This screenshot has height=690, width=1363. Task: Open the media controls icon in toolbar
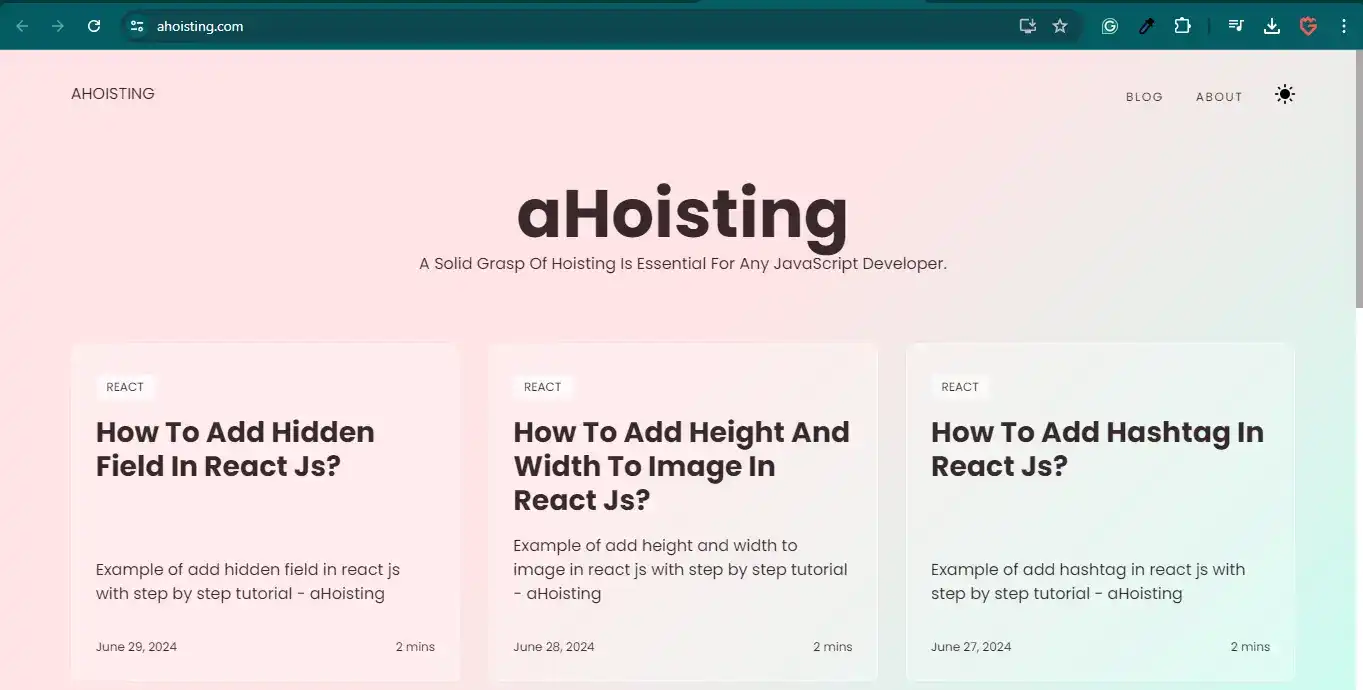tap(1236, 26)
